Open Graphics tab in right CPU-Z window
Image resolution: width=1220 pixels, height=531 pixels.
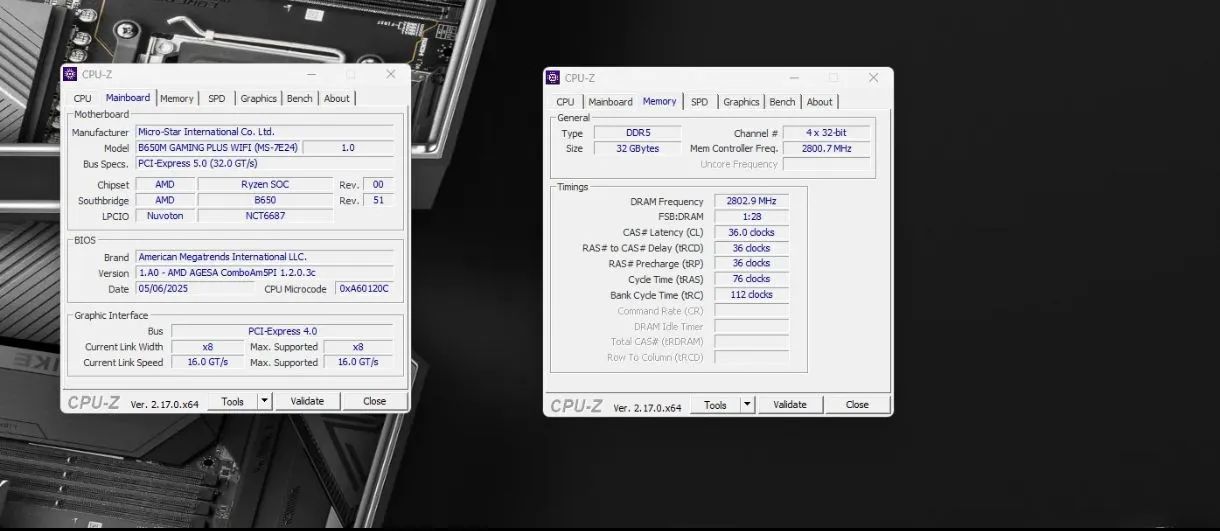point(741,101)
